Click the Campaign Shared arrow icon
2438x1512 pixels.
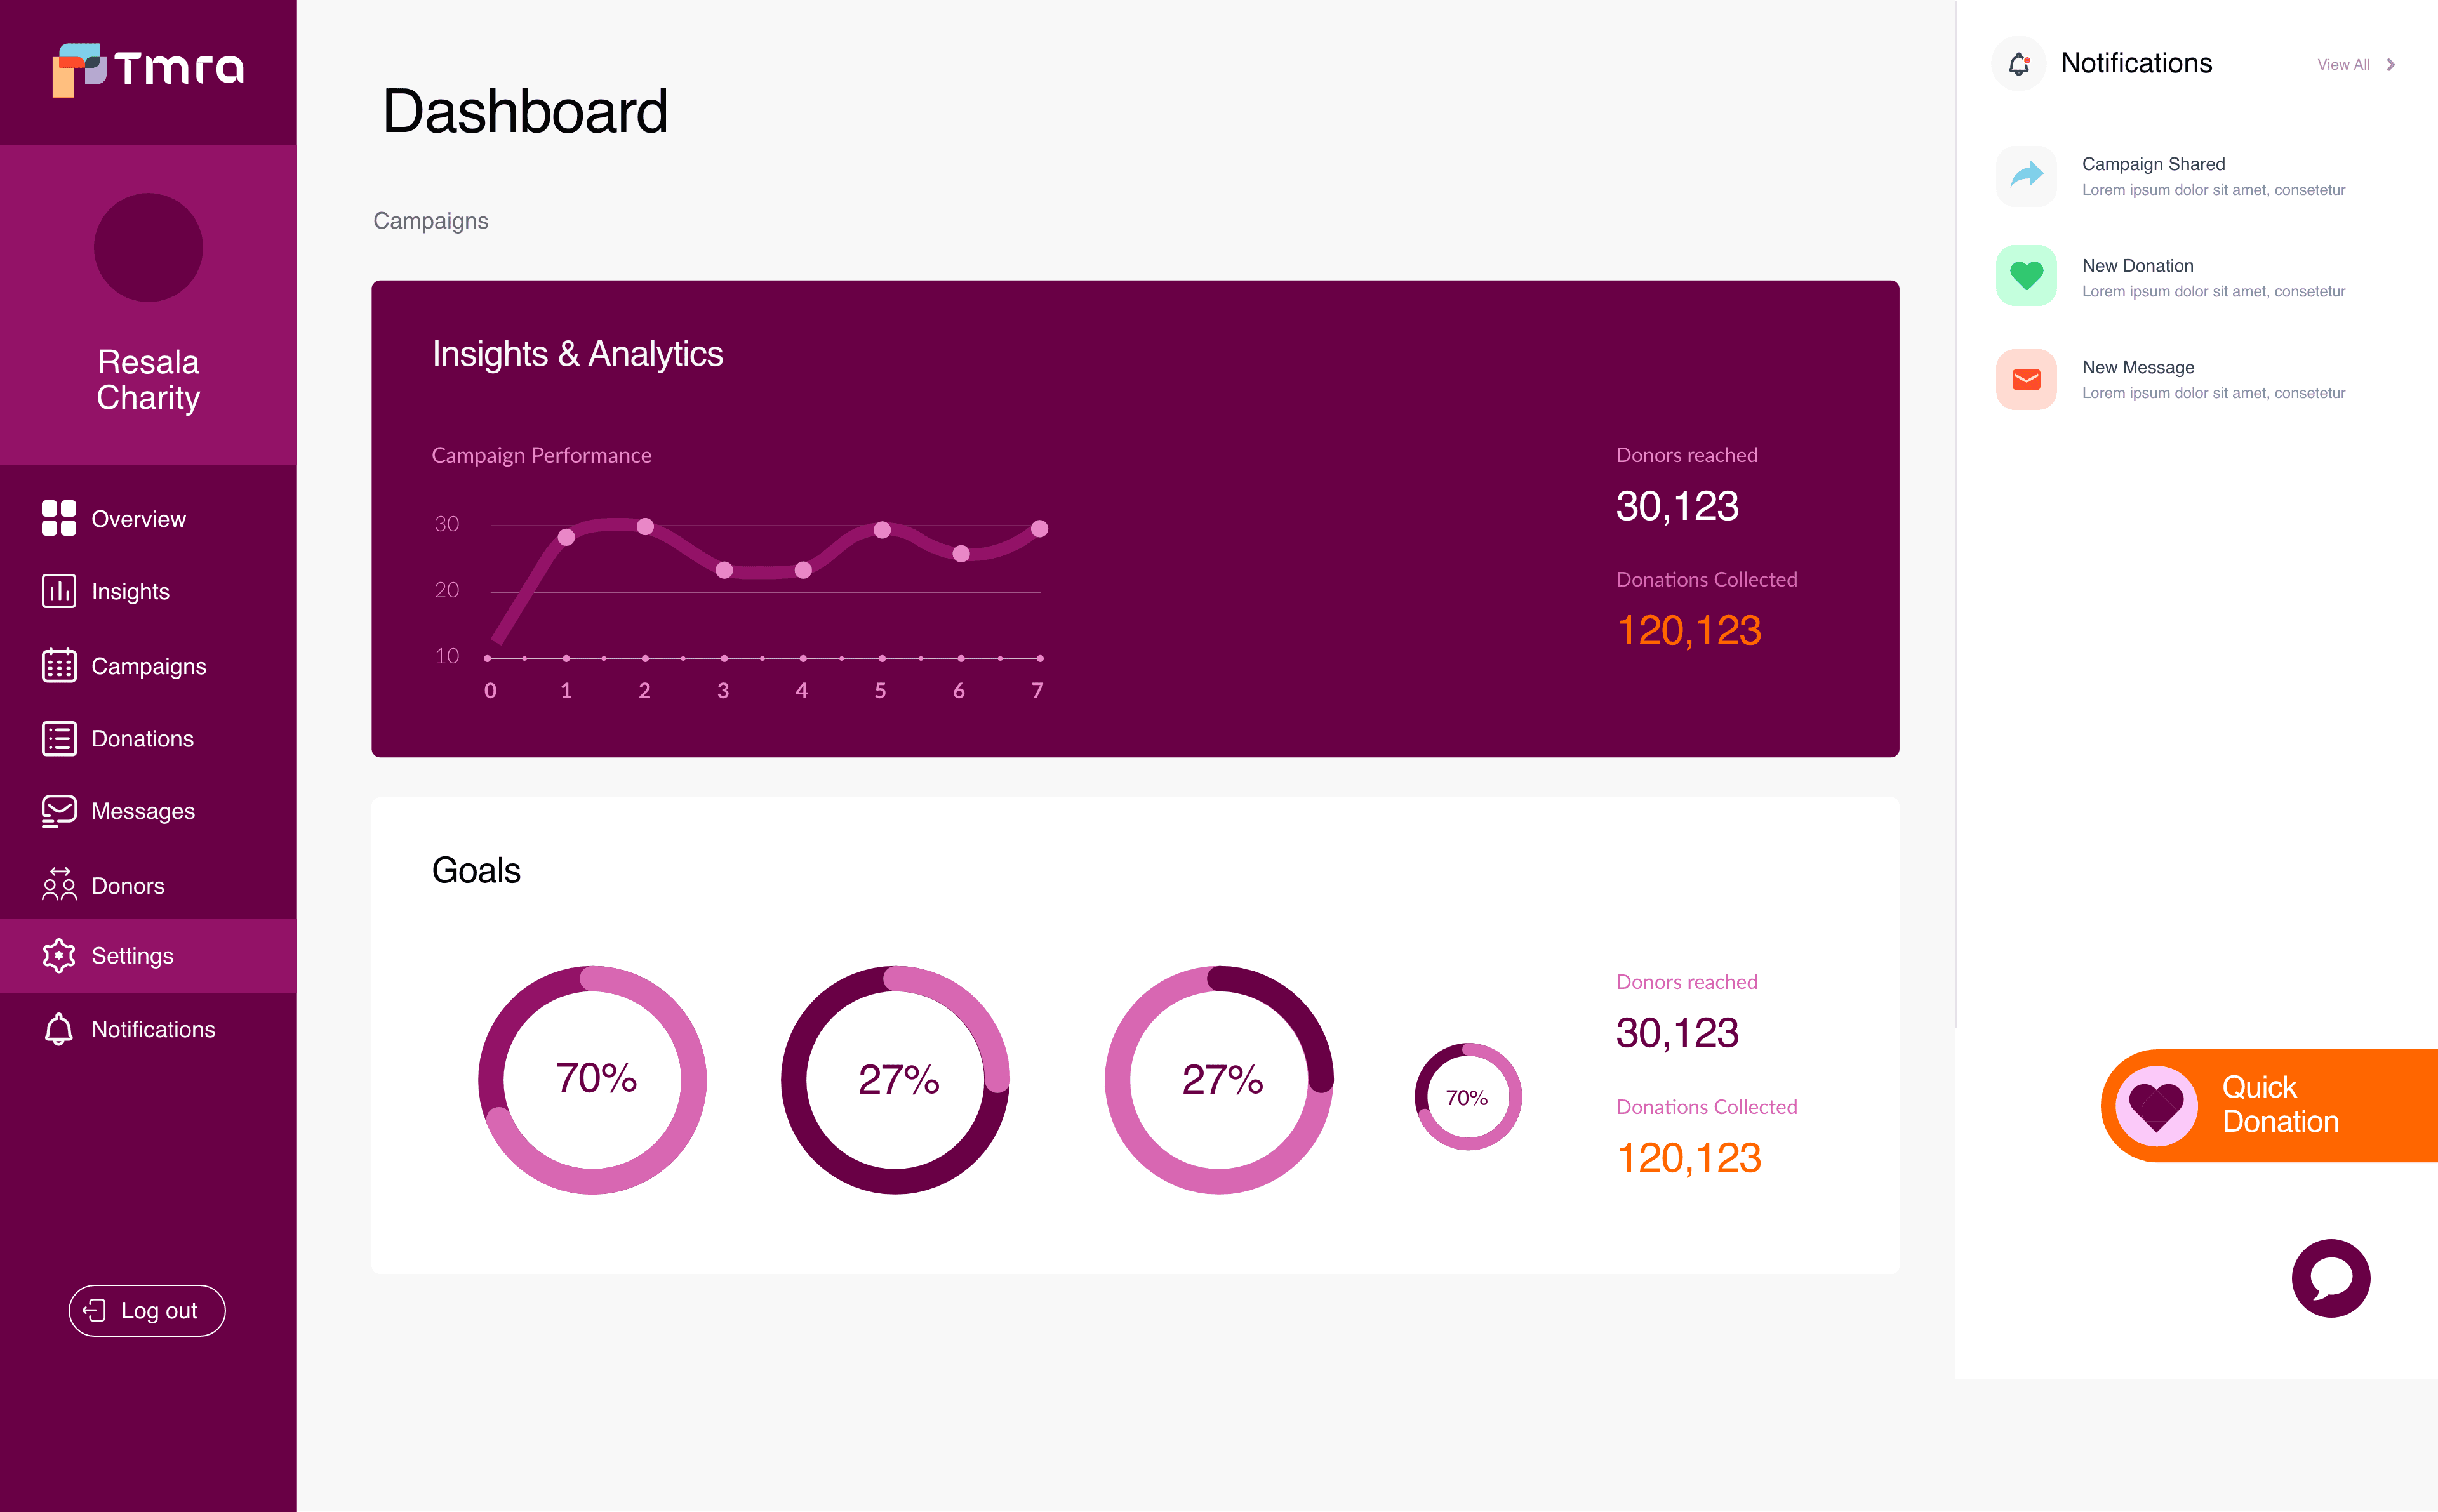pyautogui.click(x=2026, y=176)
